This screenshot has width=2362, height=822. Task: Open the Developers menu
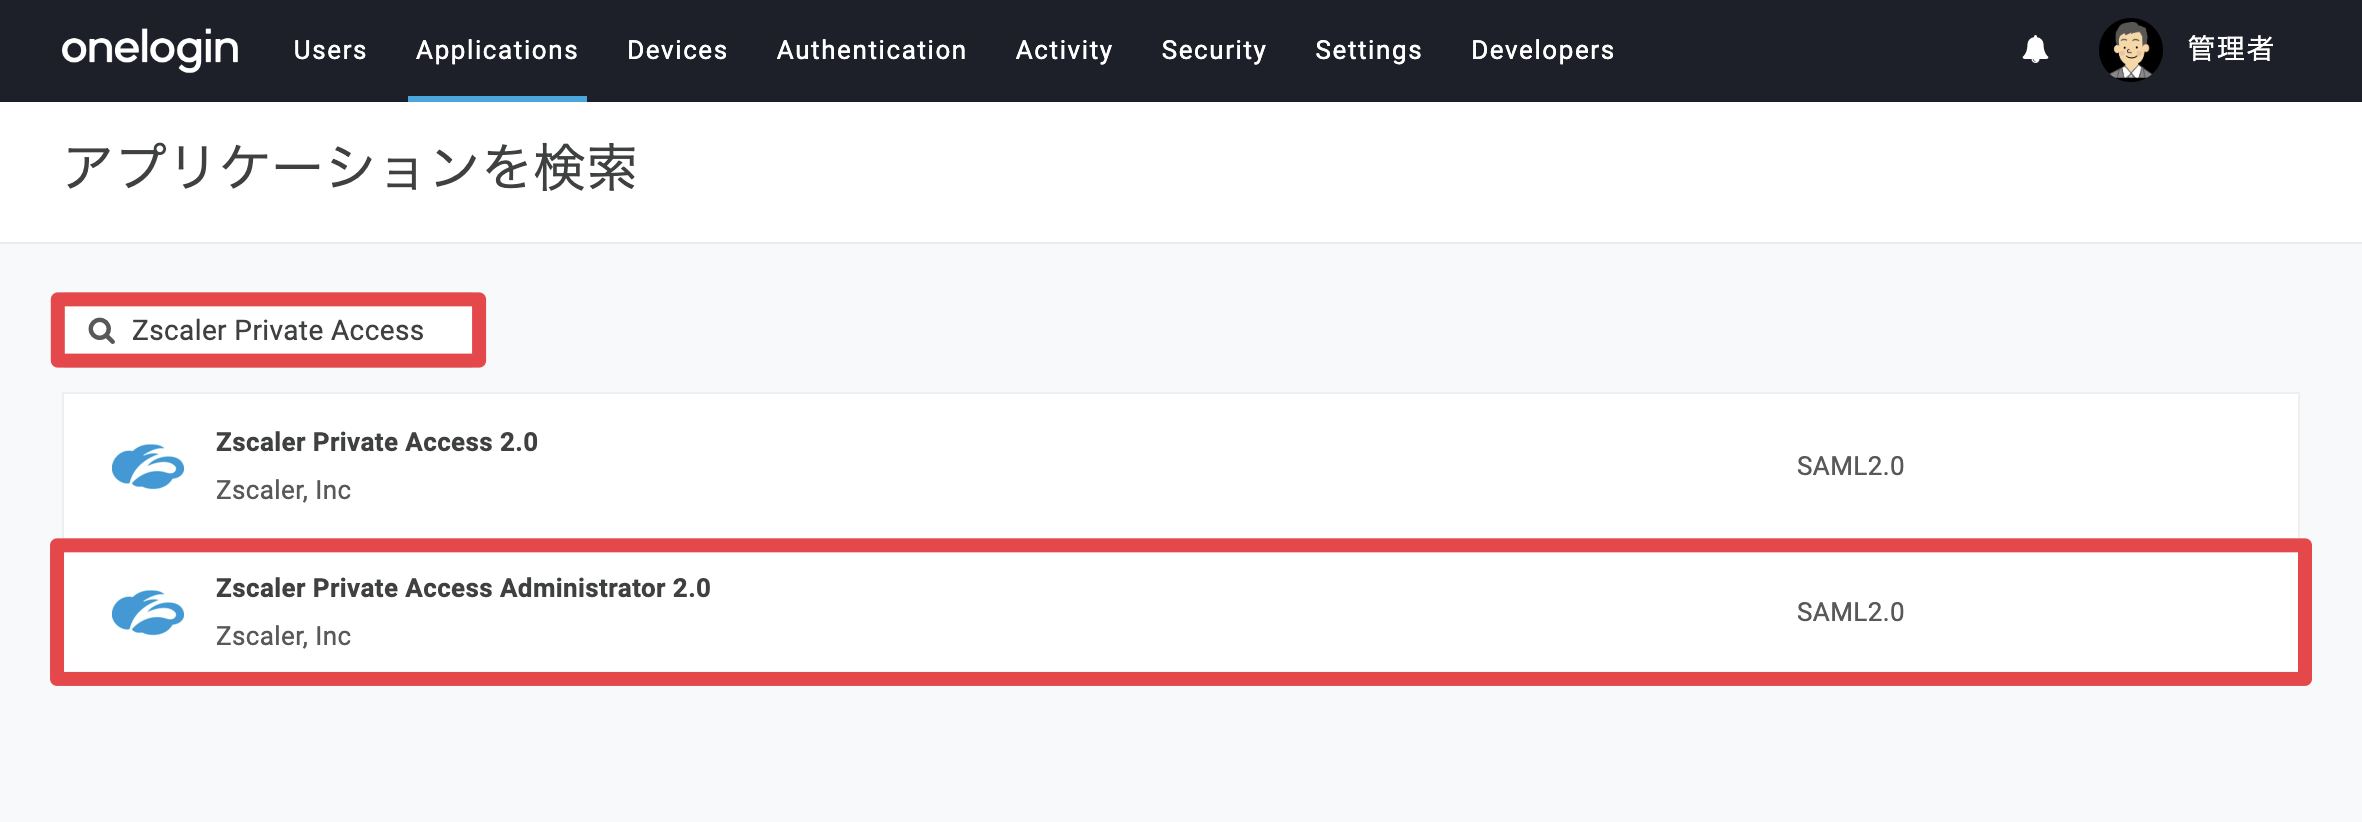pos(1542,50)
